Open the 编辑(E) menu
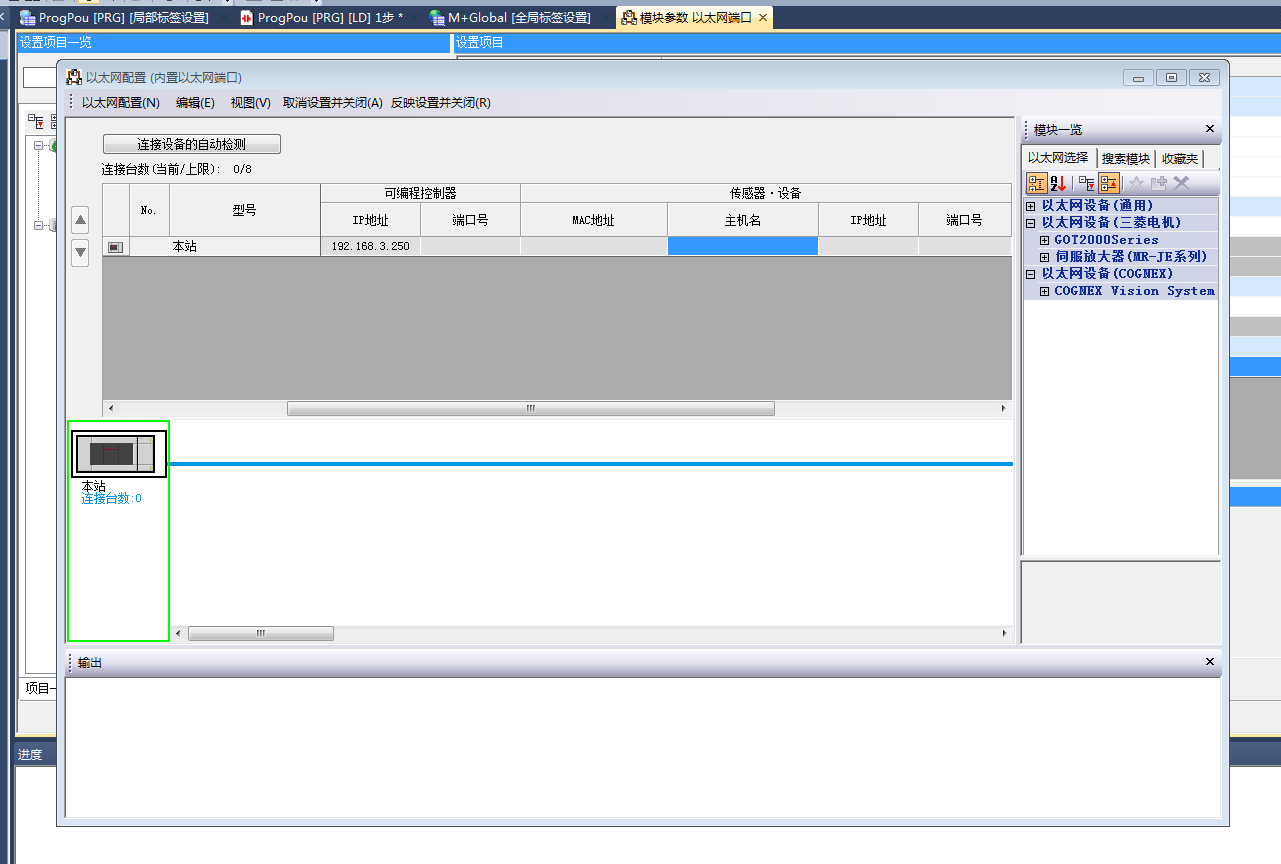 [195, 103]
